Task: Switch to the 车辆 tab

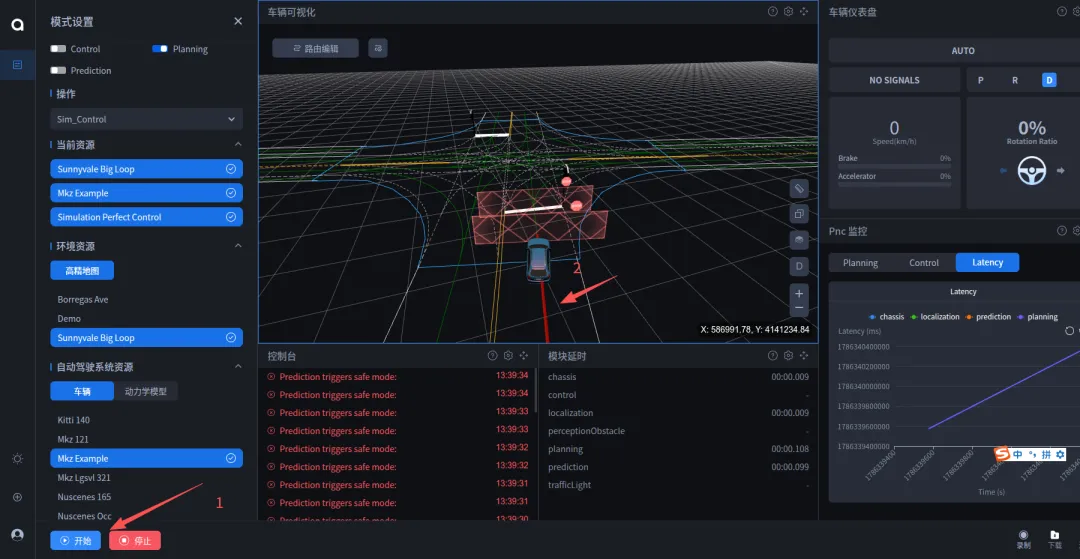Action: (82, 391)
